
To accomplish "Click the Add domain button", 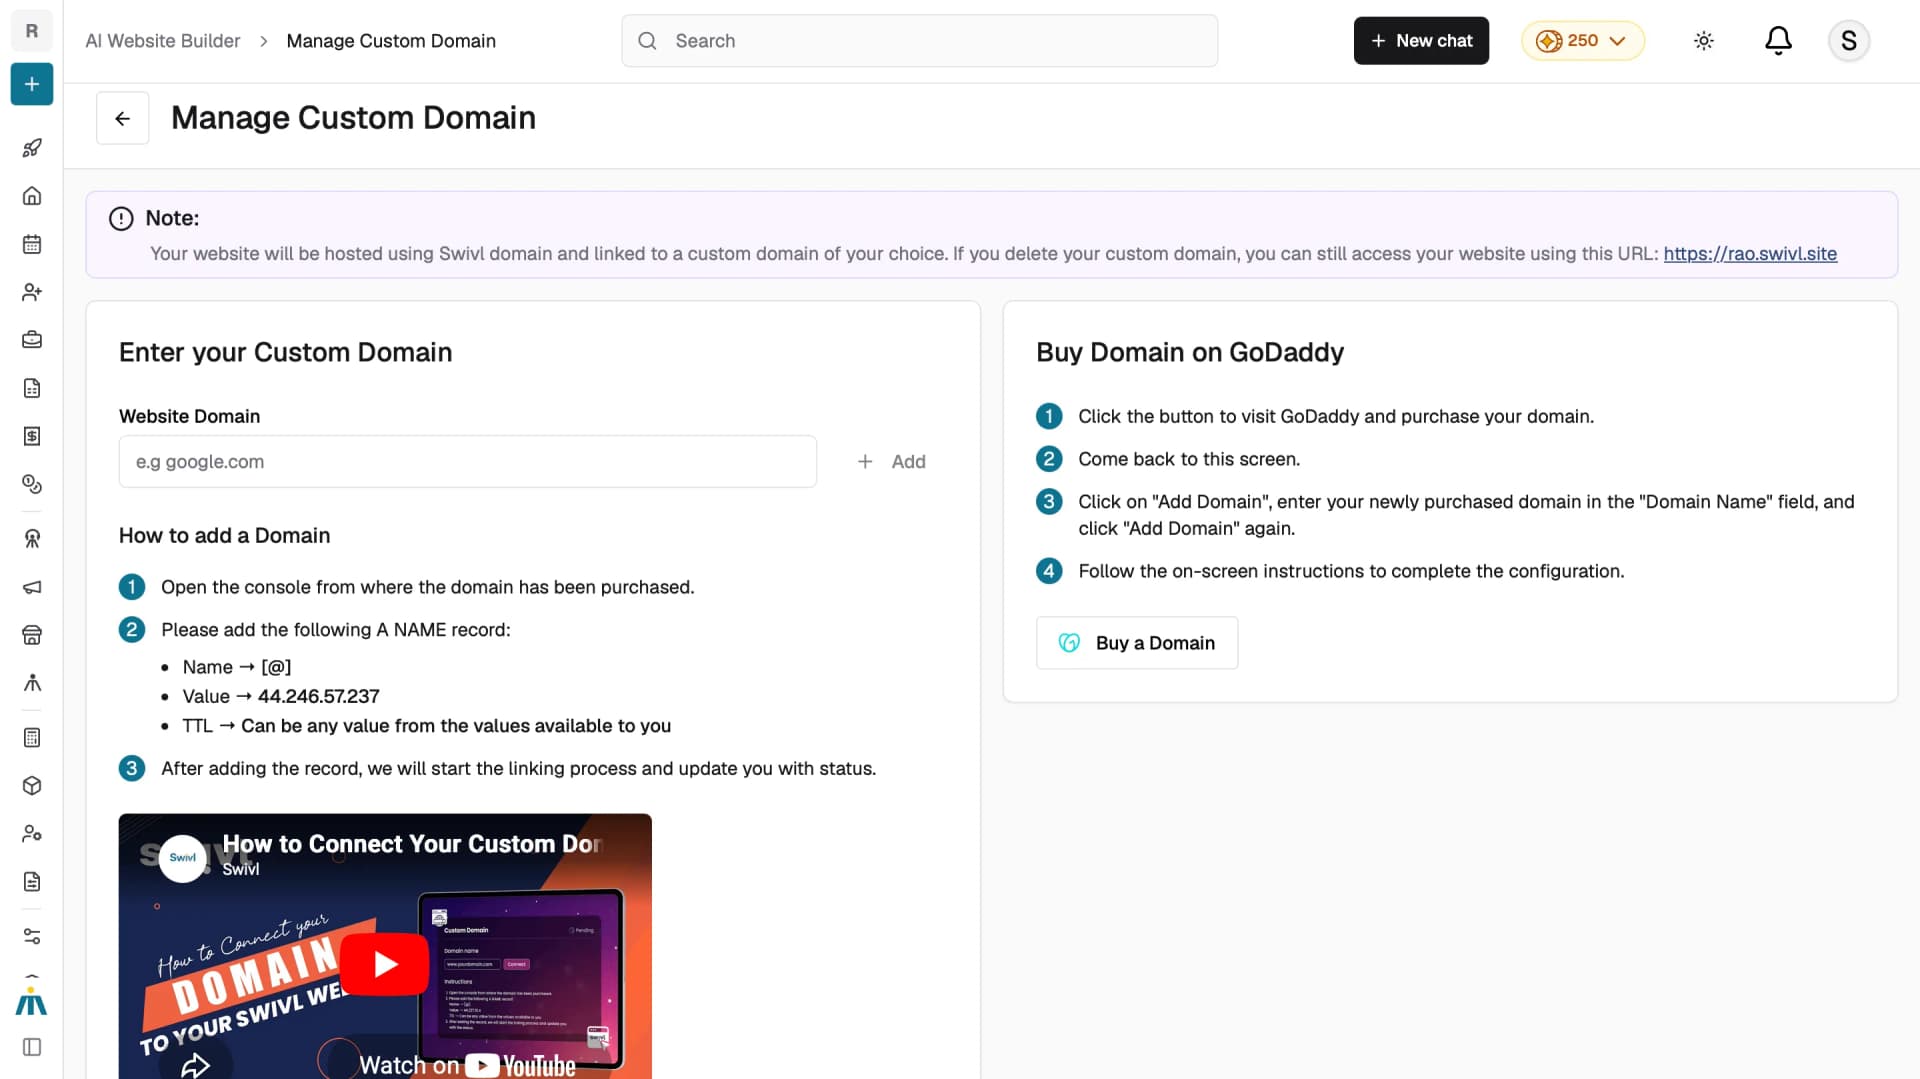I will pos(892,462).
